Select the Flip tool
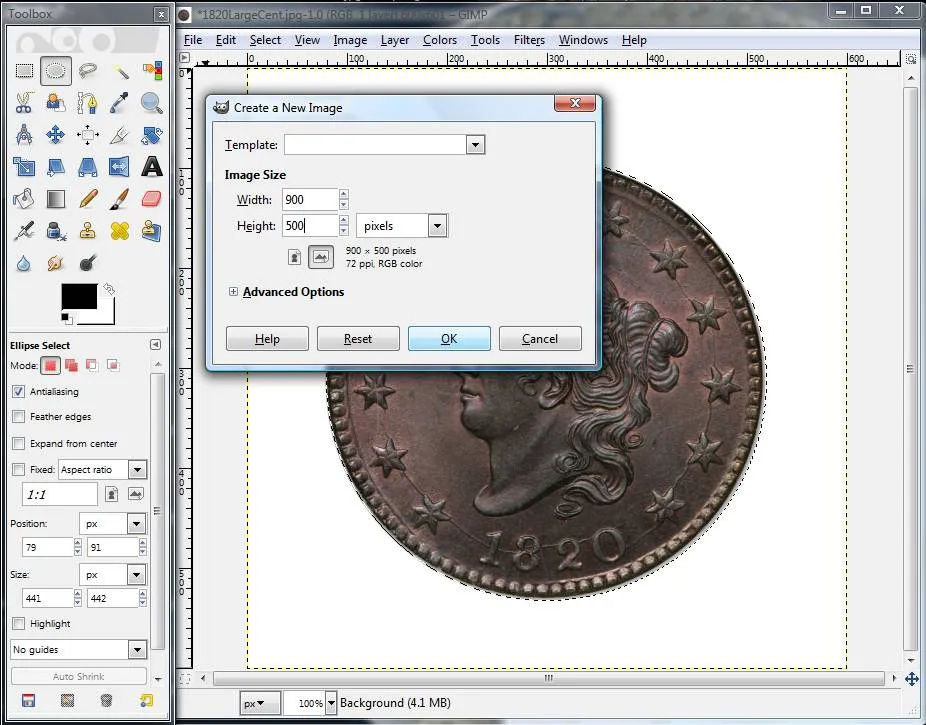 120,167
